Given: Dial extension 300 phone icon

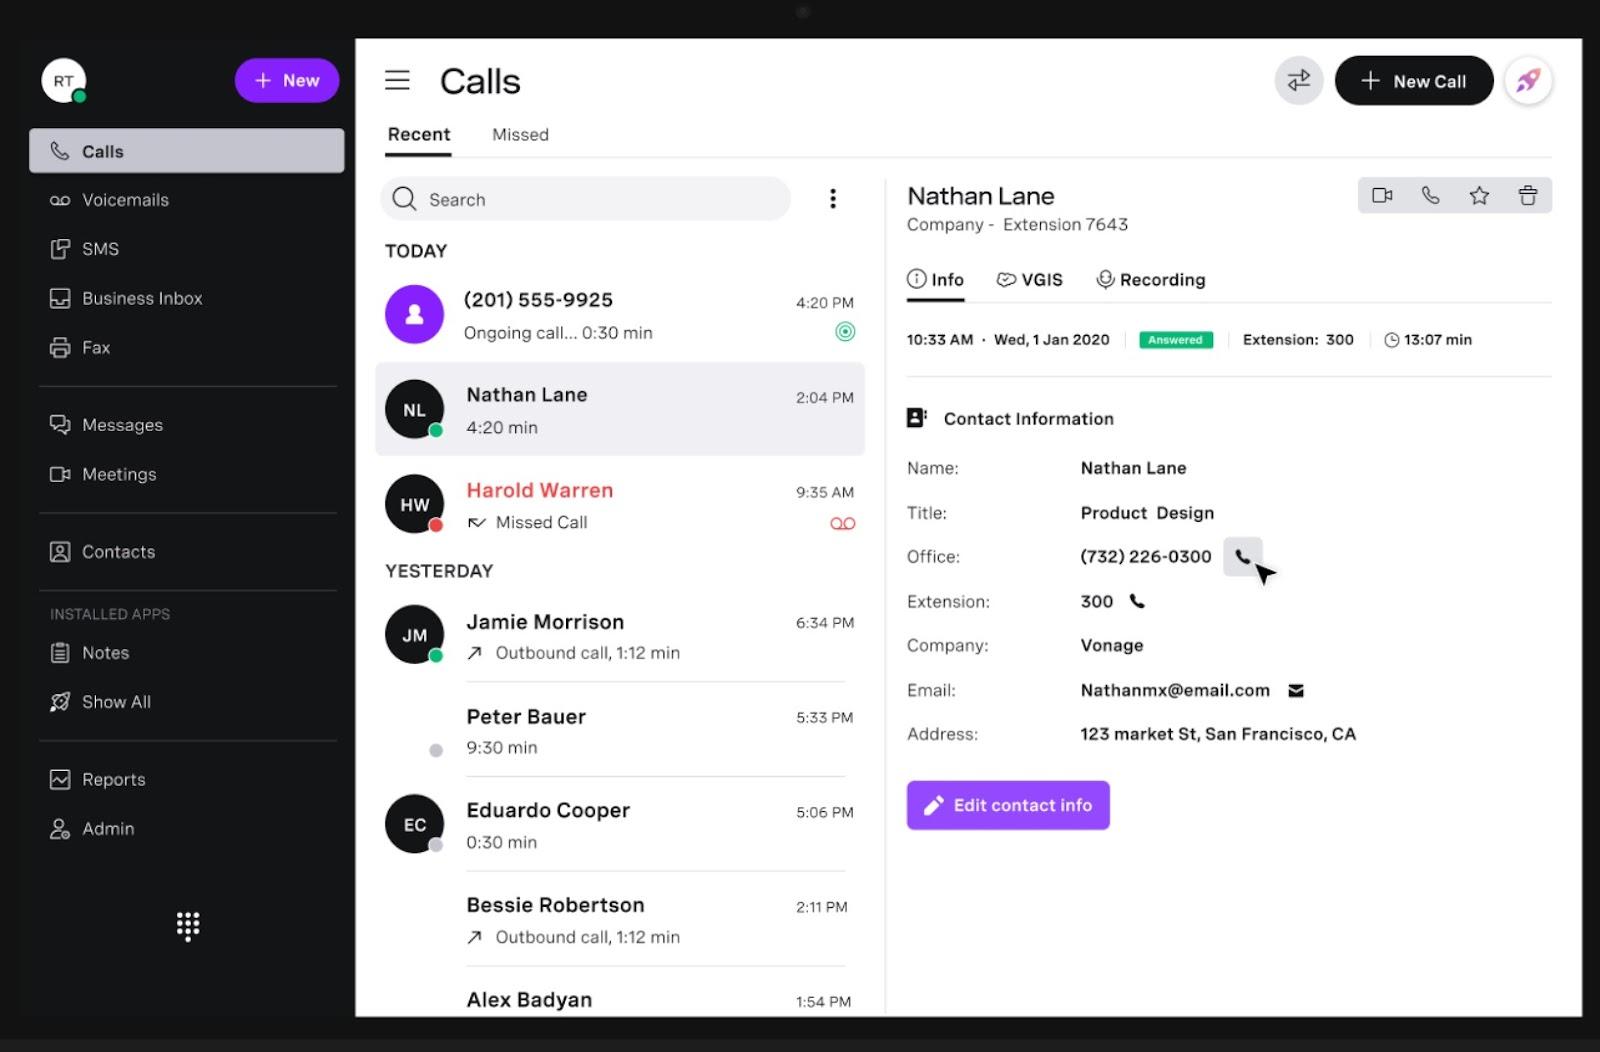Looking at the screenshot, I should coord(1137,601).
